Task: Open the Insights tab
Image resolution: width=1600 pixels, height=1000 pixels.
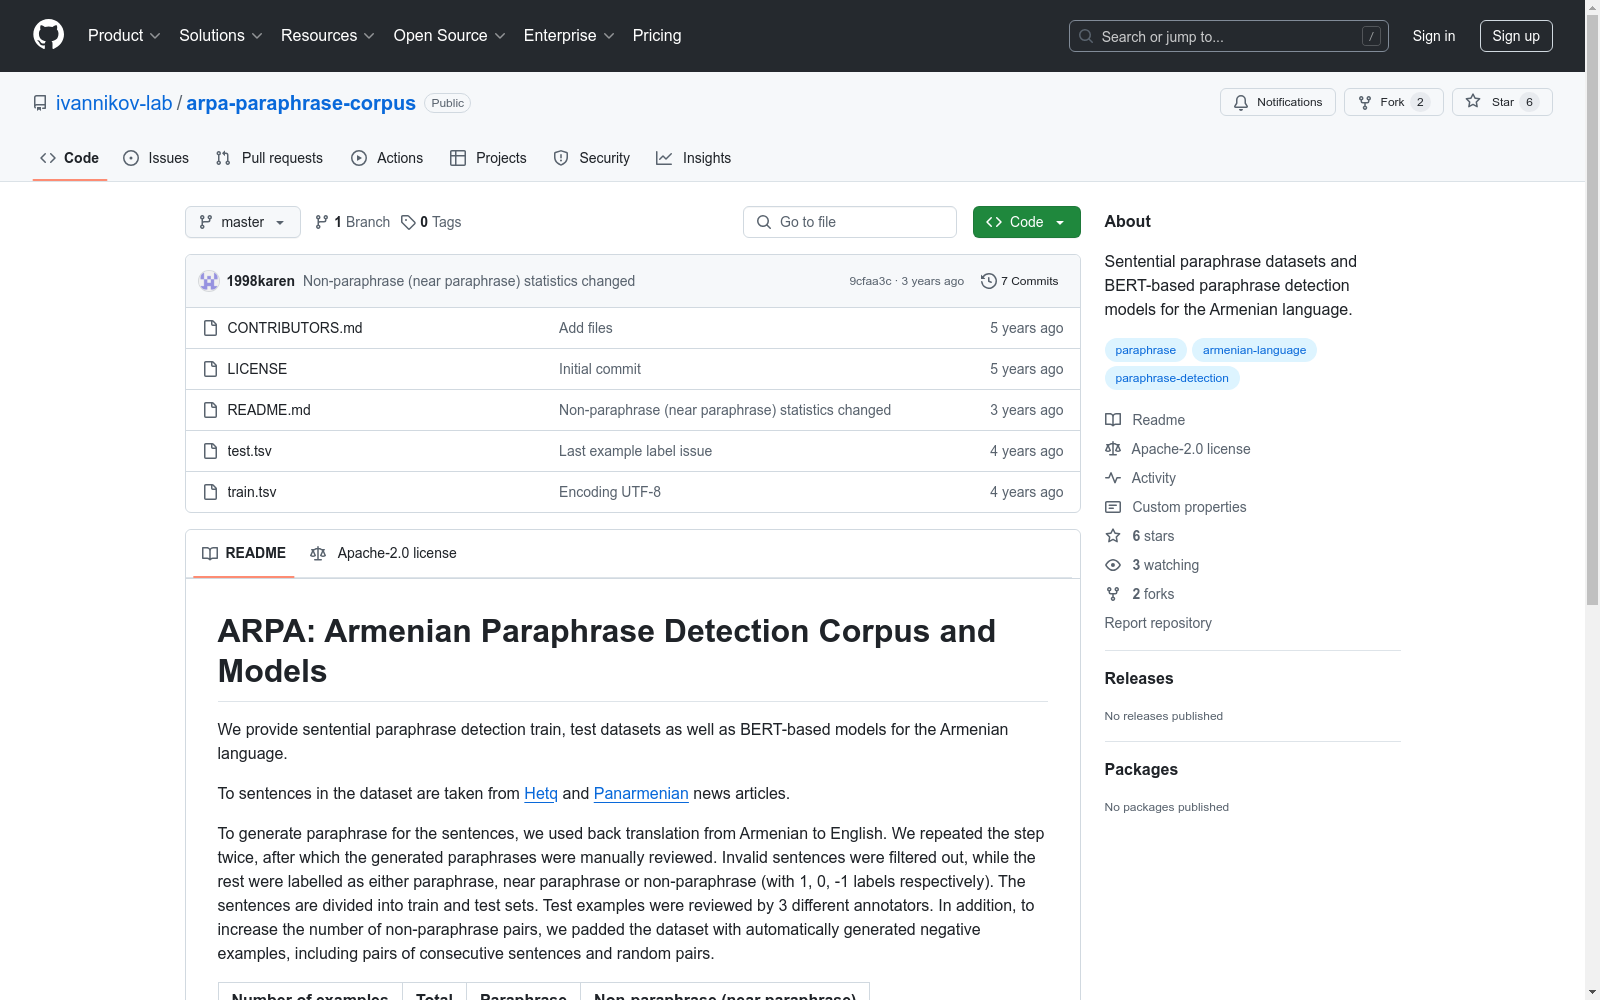Action: pyautogui.click(x=693, y=158)
